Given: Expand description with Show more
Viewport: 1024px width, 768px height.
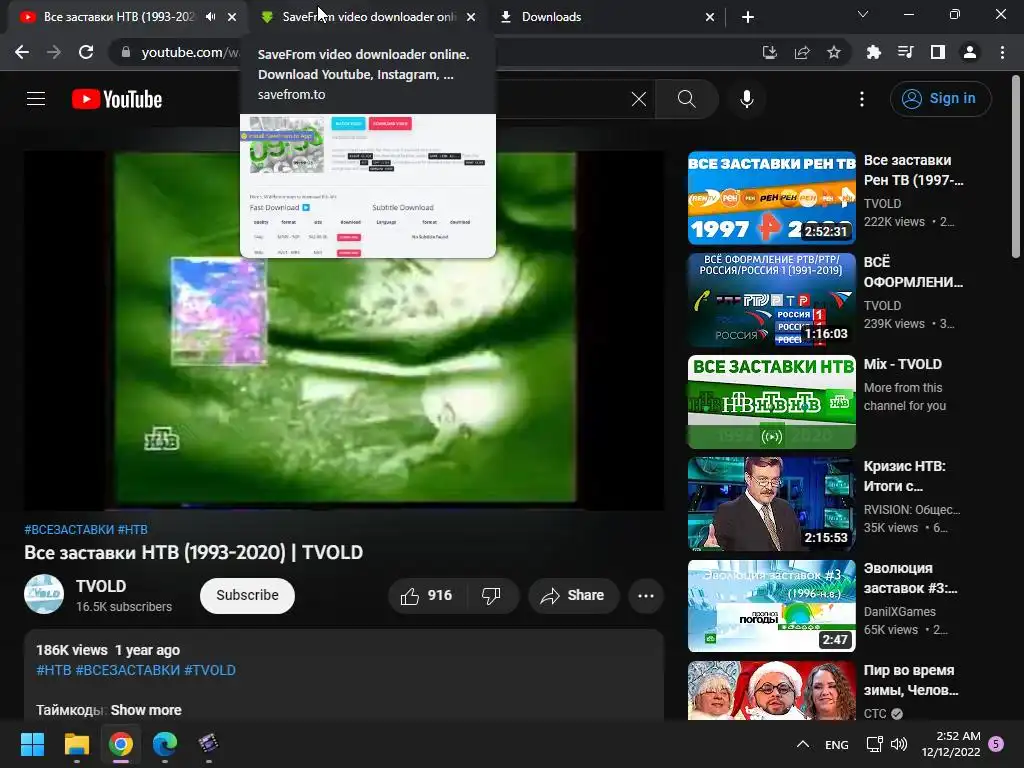Looking at the screenshot, I should point(146,710).
